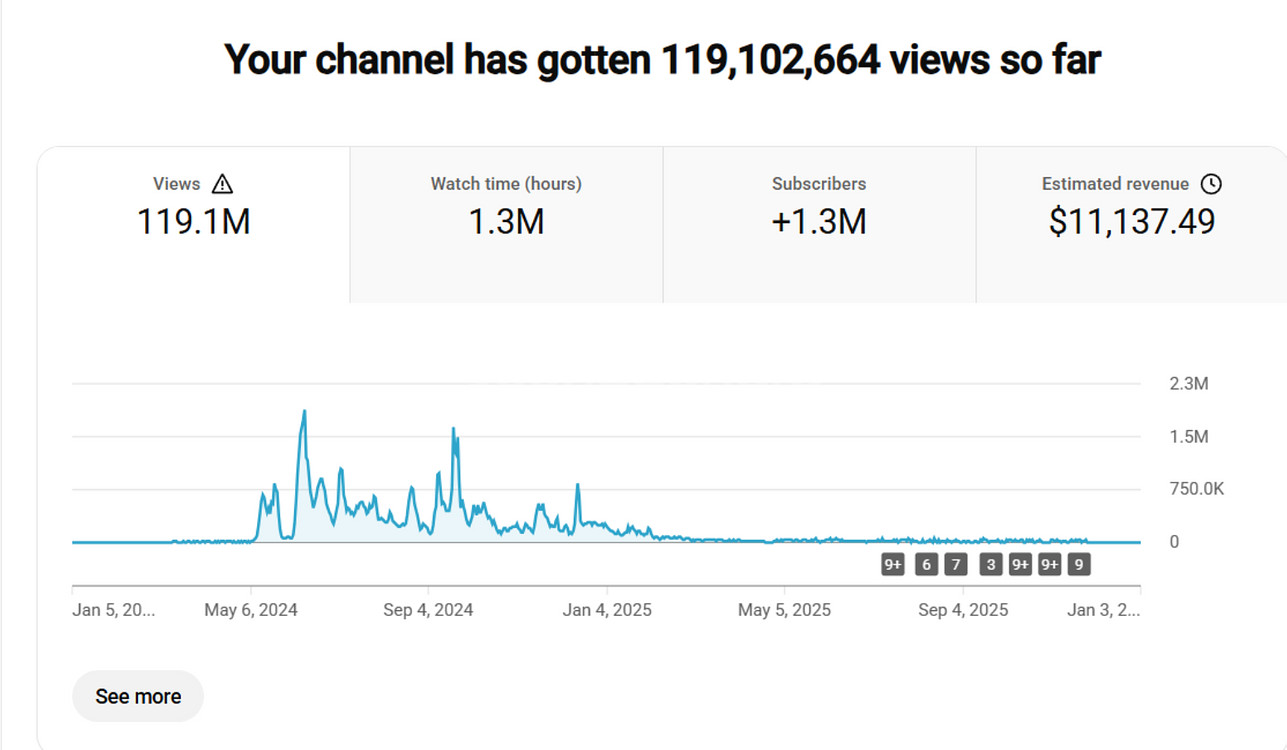
Task: Select the last video marker labeled 9
Action: 1078,565
